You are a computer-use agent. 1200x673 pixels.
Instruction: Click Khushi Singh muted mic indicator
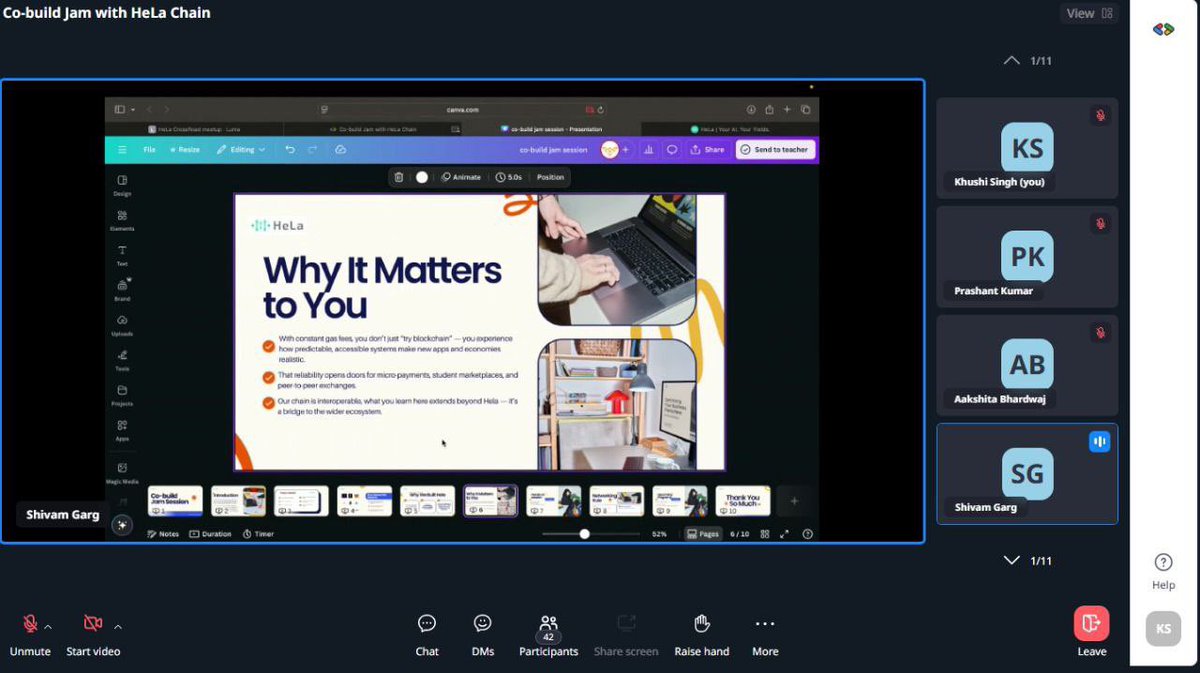tap(1100, 116)
